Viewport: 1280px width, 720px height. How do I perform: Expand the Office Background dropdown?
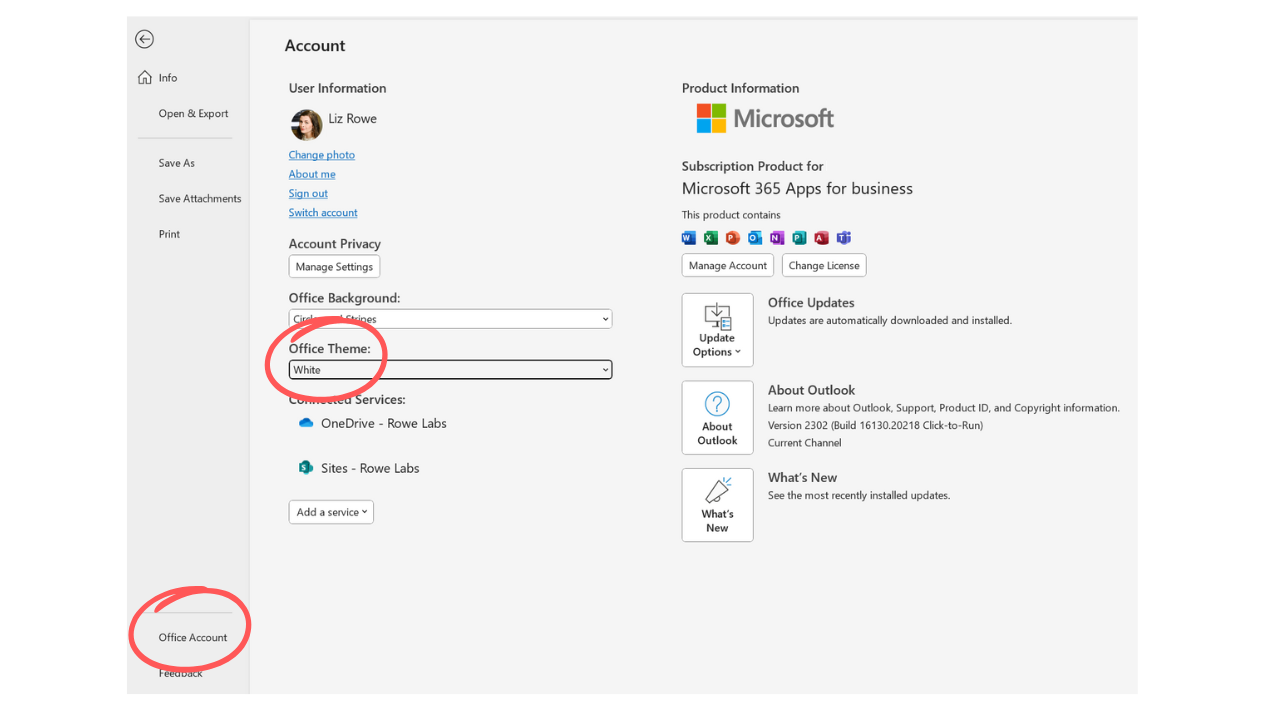click(x=450, y=319)
